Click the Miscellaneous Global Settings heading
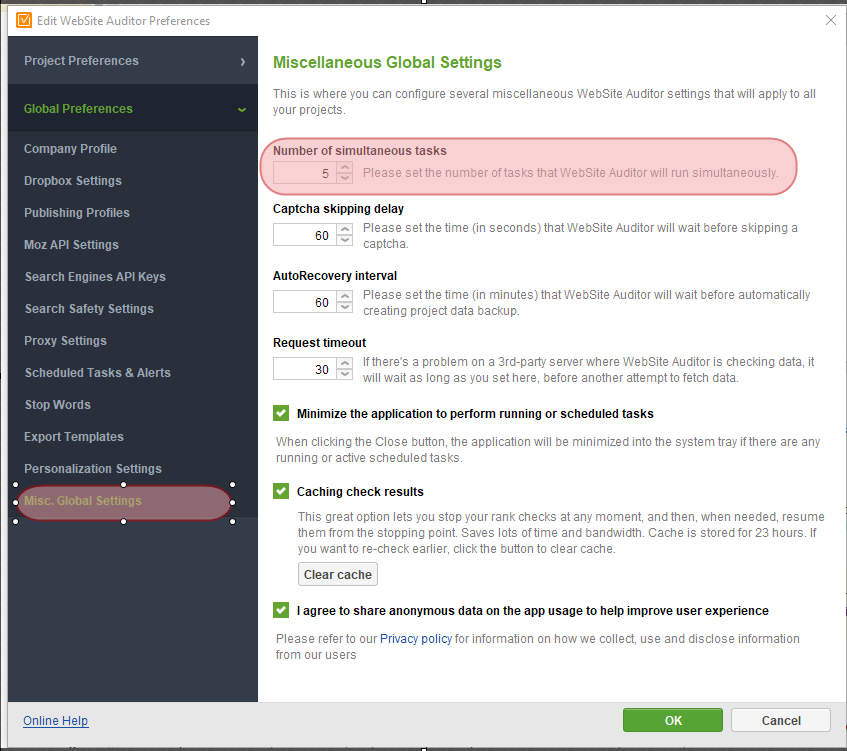 [x=387, y=62]
